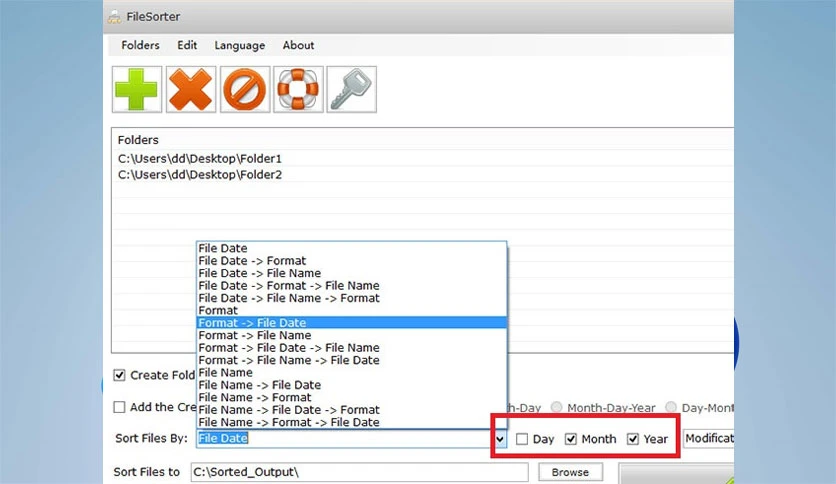Open the Edit menu

click(x=187, y=45)
